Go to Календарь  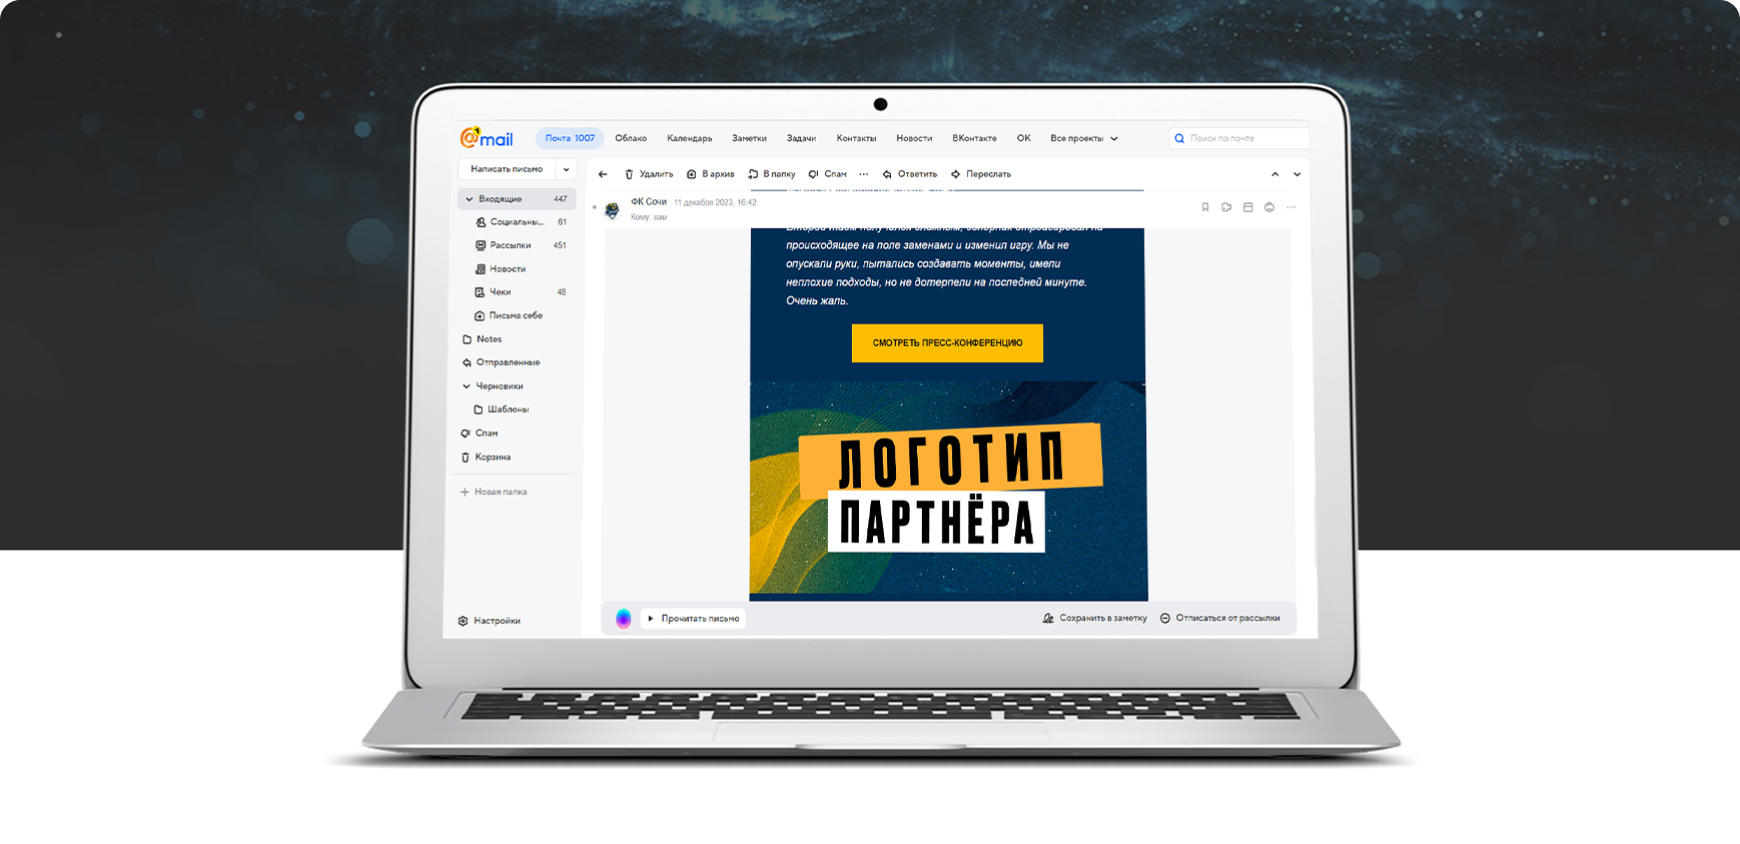[690, 138]
